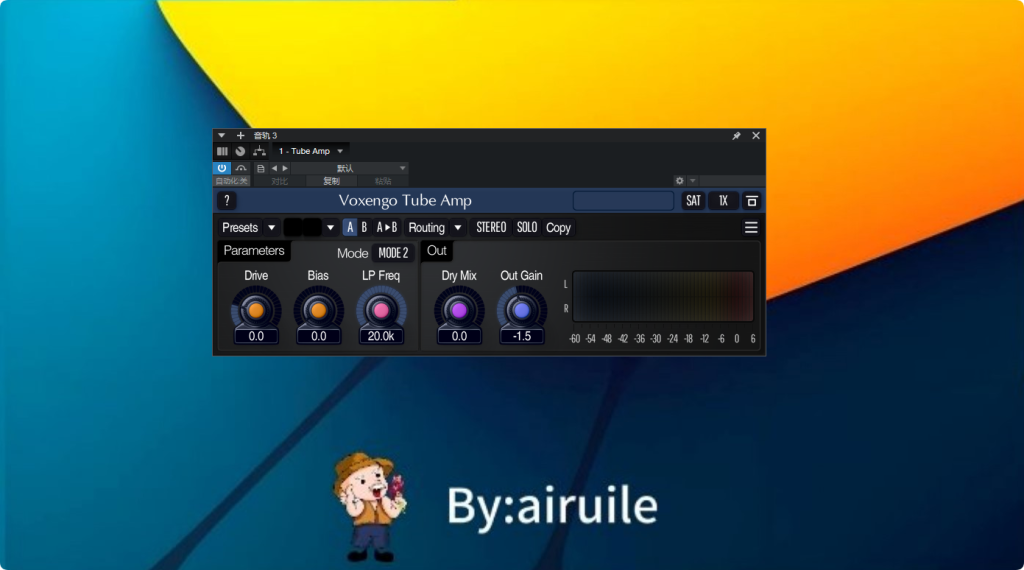Click the LP Freq value 20.0k
This screenshot has height=570, width=1024.
(x=381, y=336)
